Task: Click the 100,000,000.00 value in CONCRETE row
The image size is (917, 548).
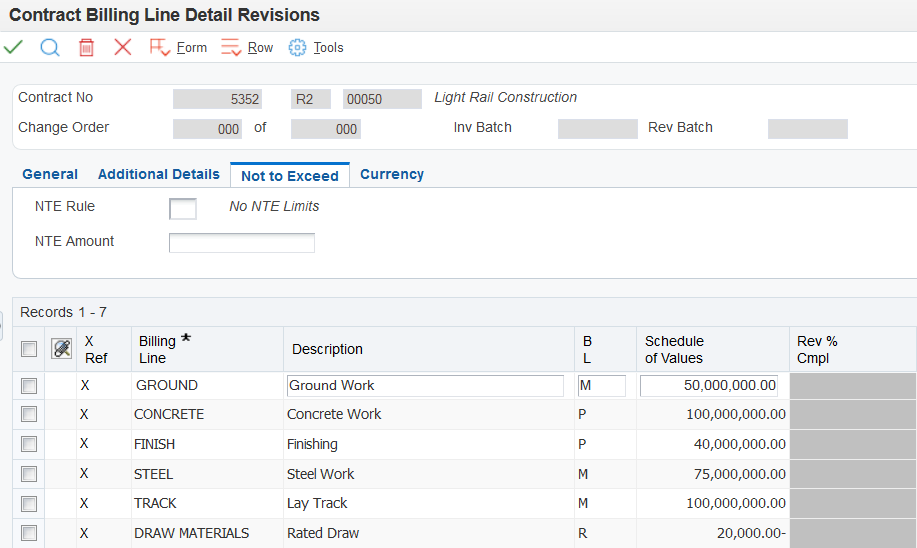Action: (712, 415)
